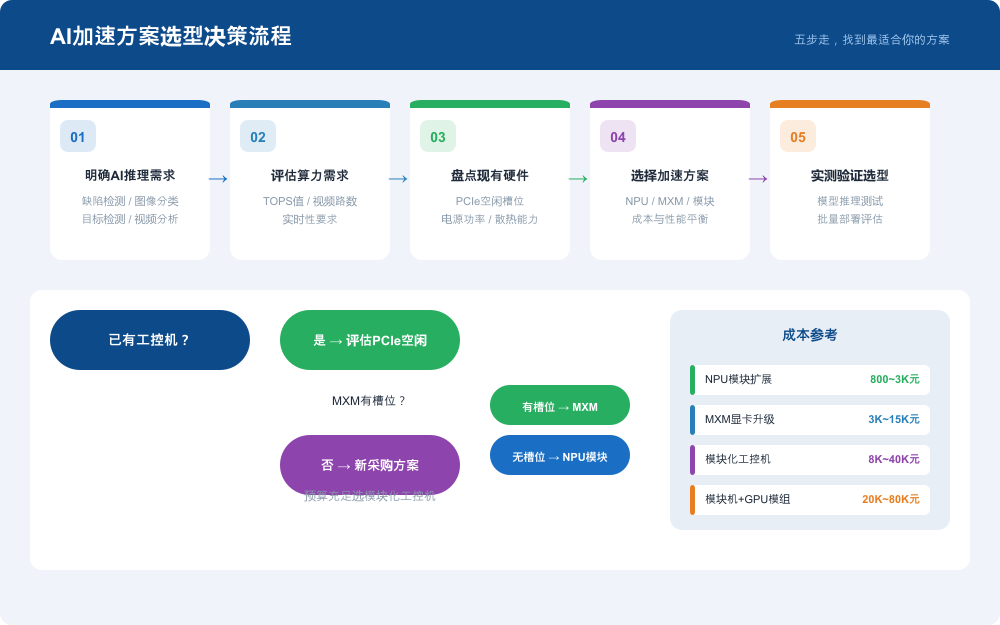
Task: Click the step 05 number badge
Action: click(796, 136)
